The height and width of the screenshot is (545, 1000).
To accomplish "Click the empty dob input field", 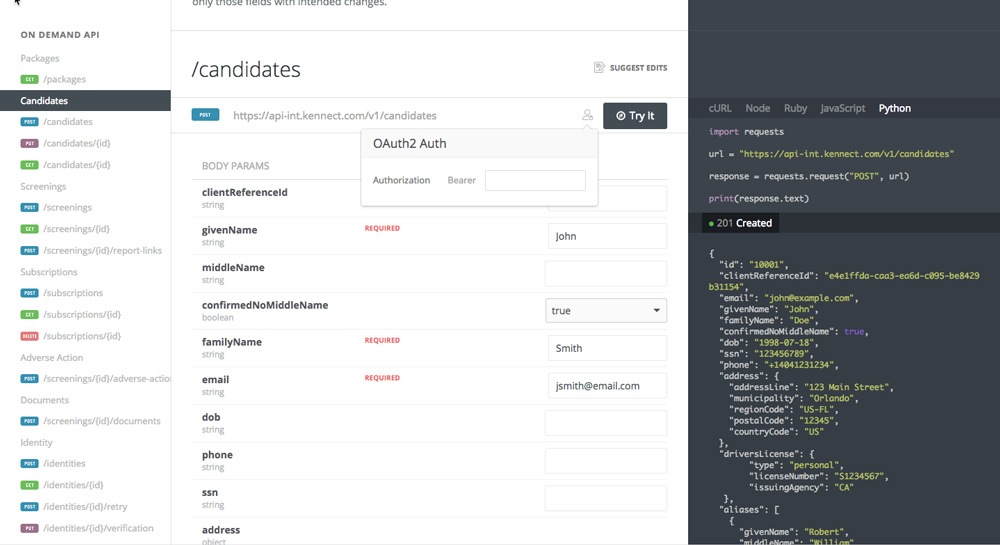I will (606, 423).
